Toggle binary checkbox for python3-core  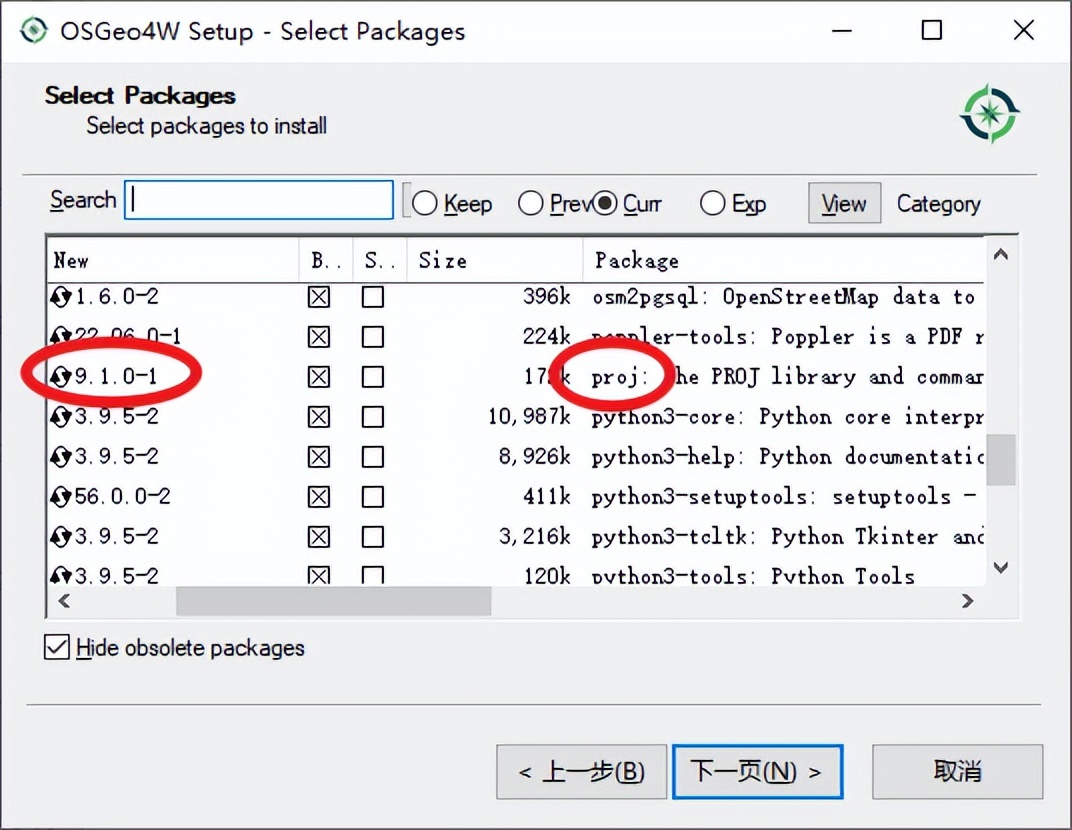(x=319, y=417)
